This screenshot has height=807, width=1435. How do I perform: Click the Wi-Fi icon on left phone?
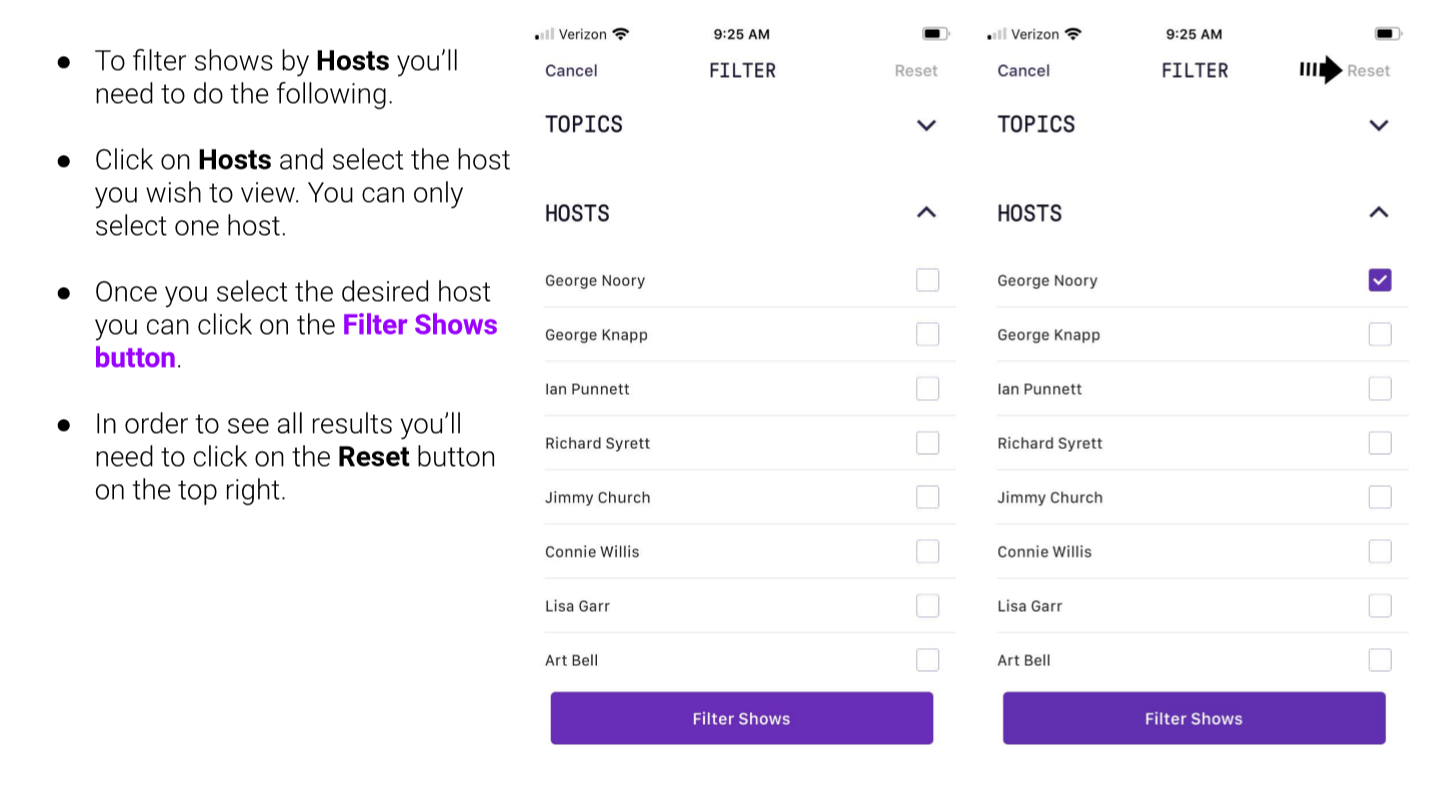[x=621, y=34]
